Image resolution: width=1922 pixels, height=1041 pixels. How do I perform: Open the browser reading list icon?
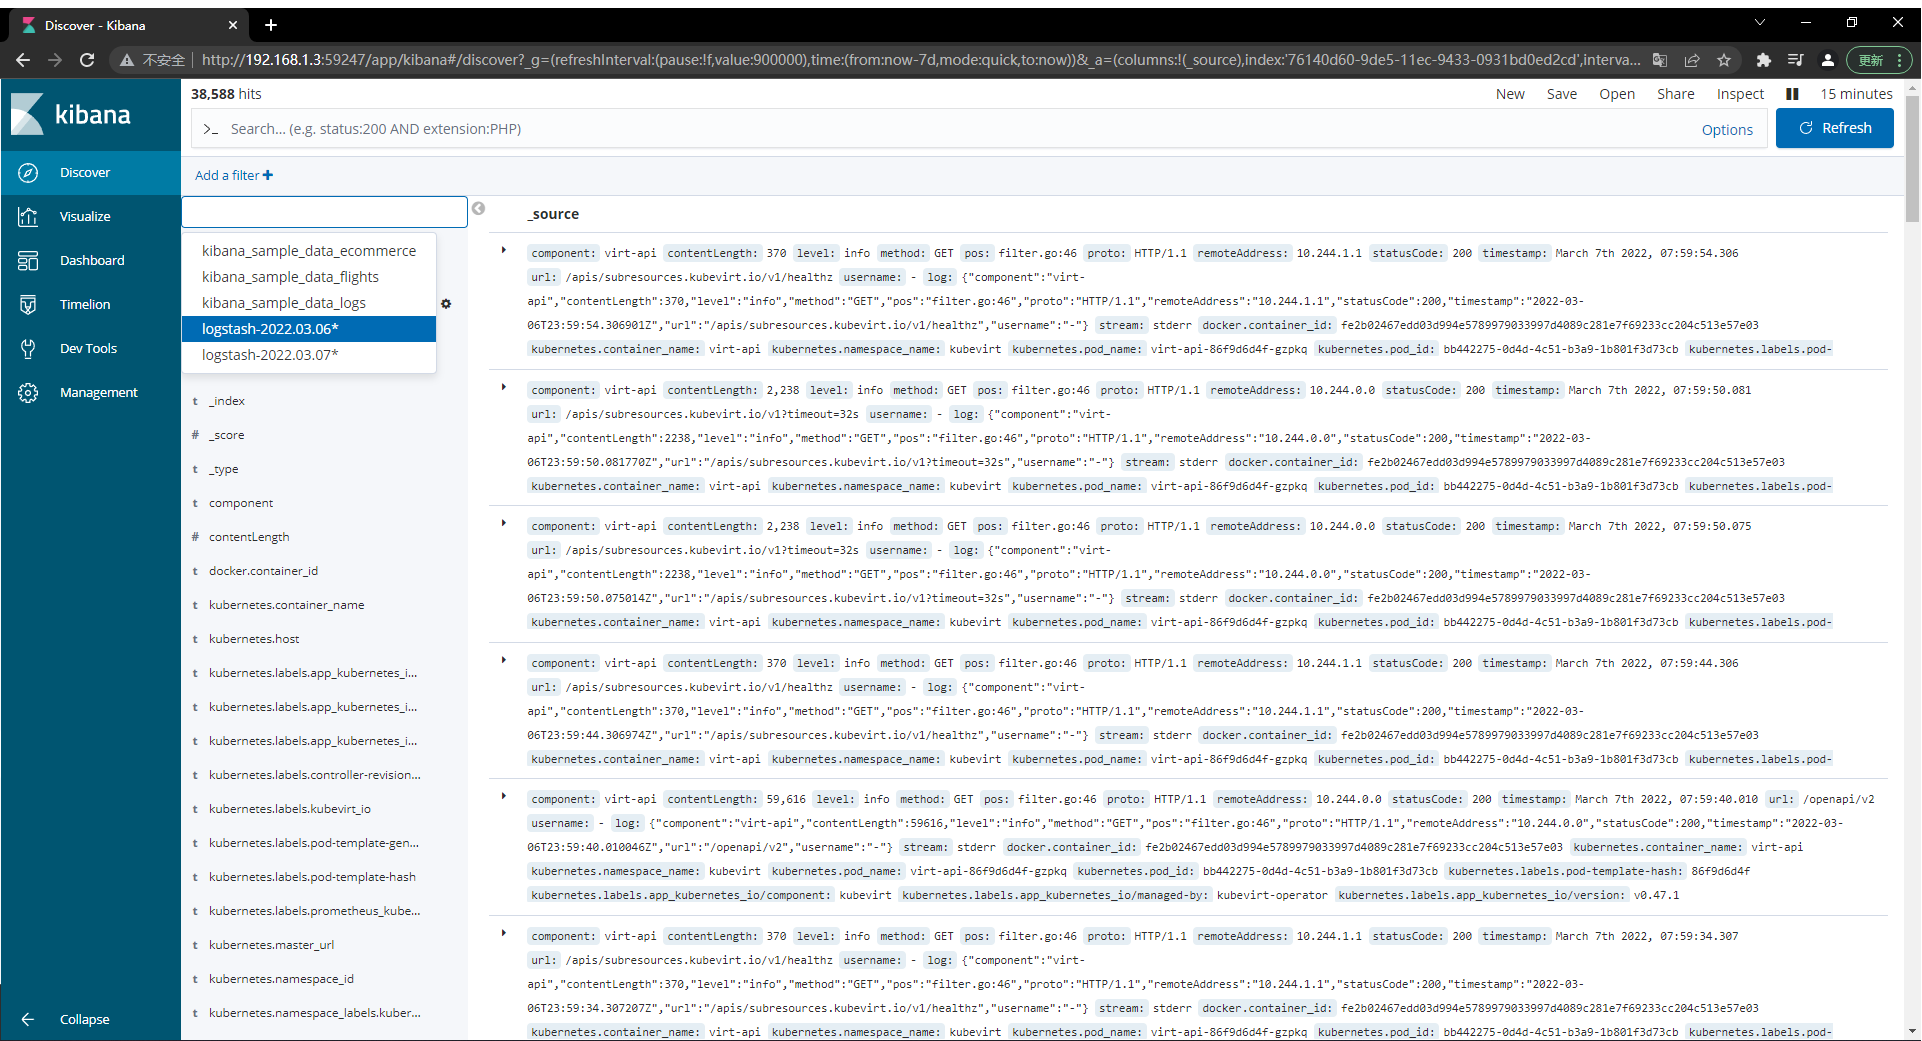tap(1796, 60)
